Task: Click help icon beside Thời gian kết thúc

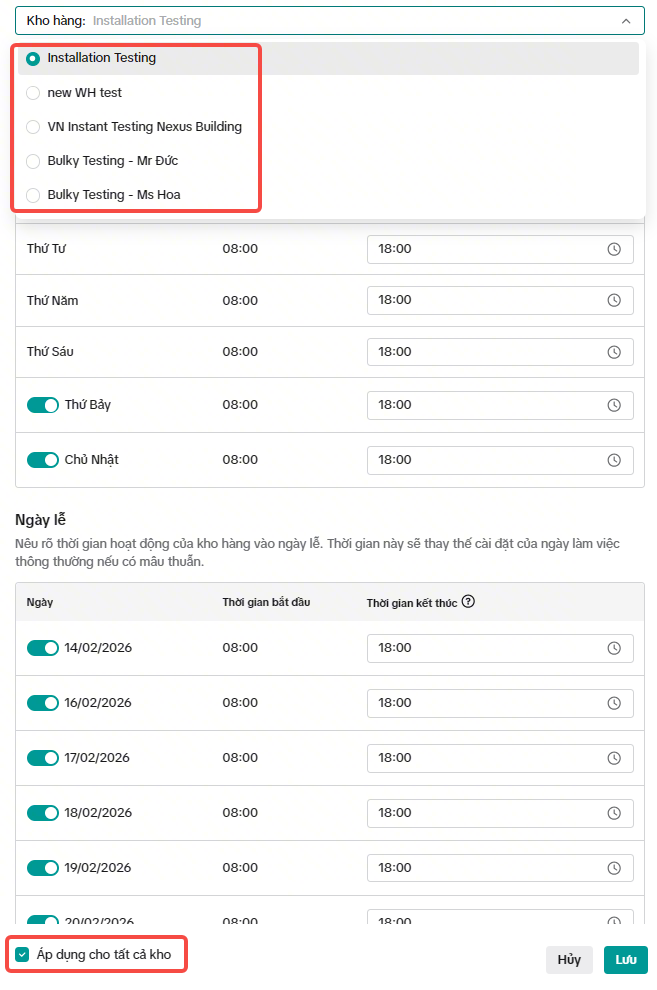Action: pyautogui.click(x=467, y=602)
